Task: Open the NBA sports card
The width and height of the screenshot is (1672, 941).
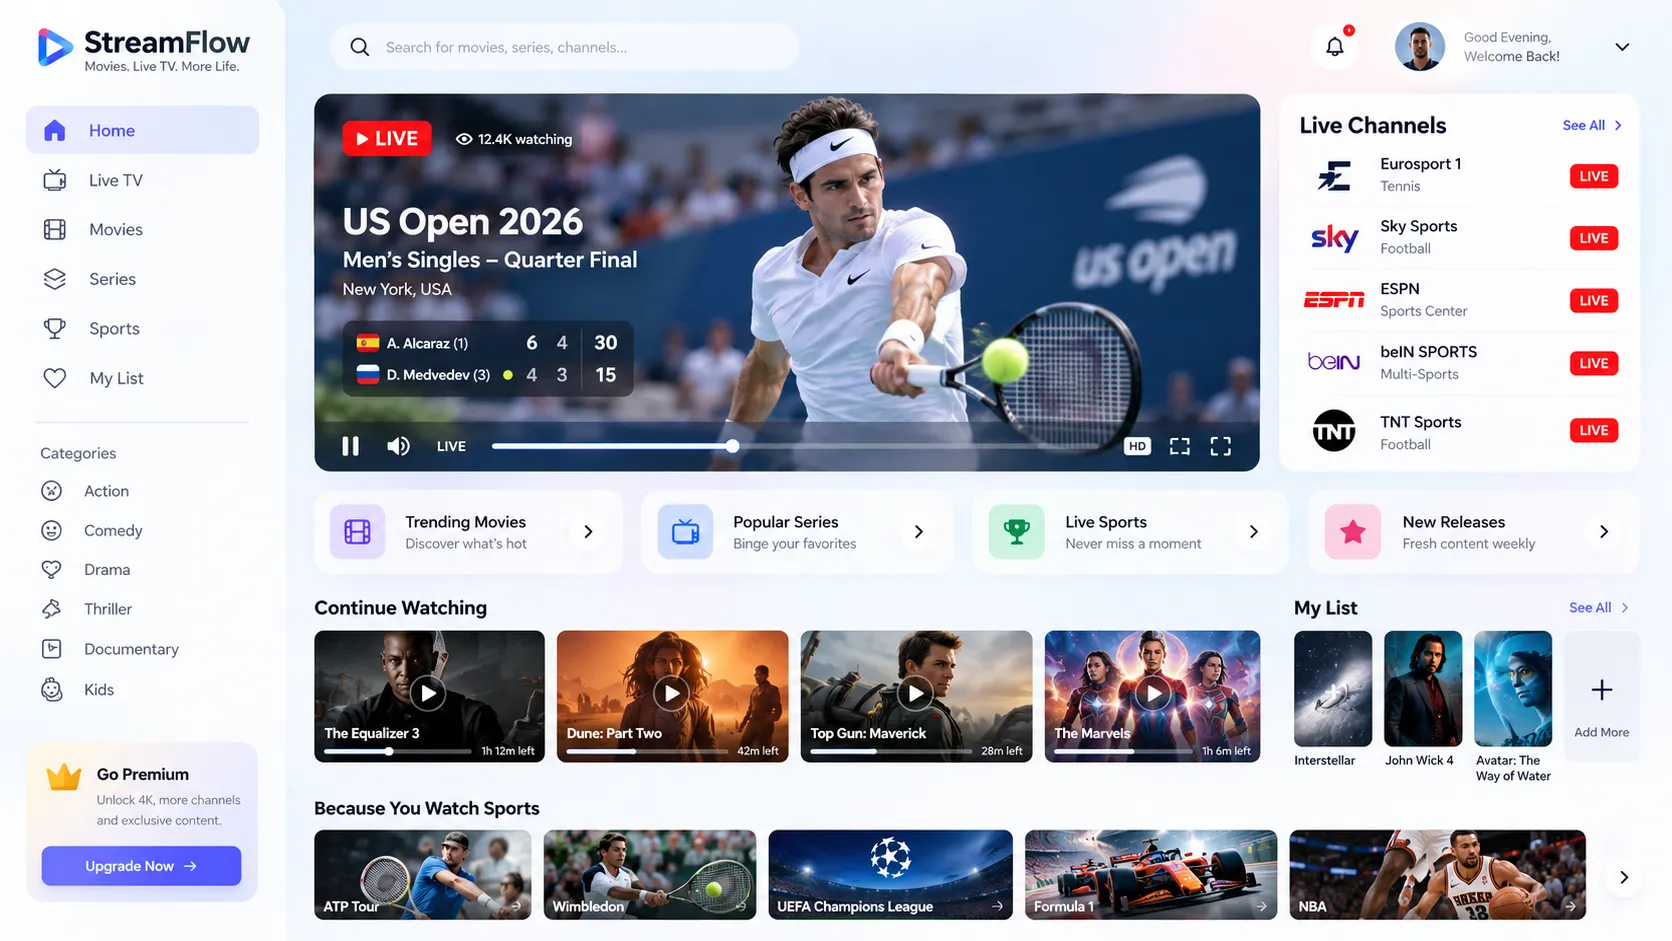Action: [1437, 874]
